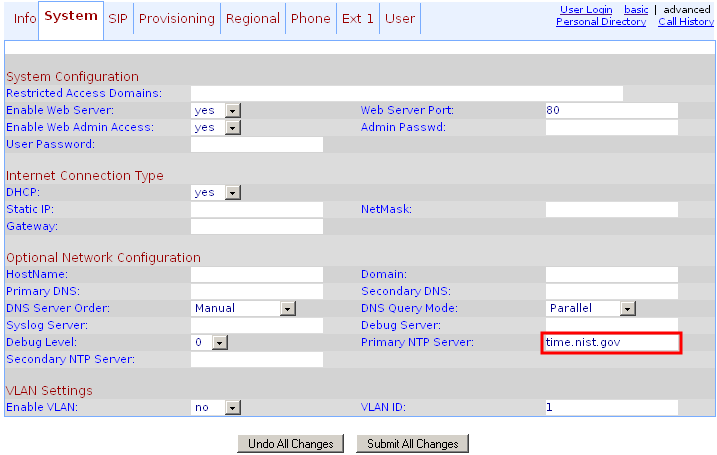
Task: Switch to the Regional tab
Action: click(x=253, y=19)
